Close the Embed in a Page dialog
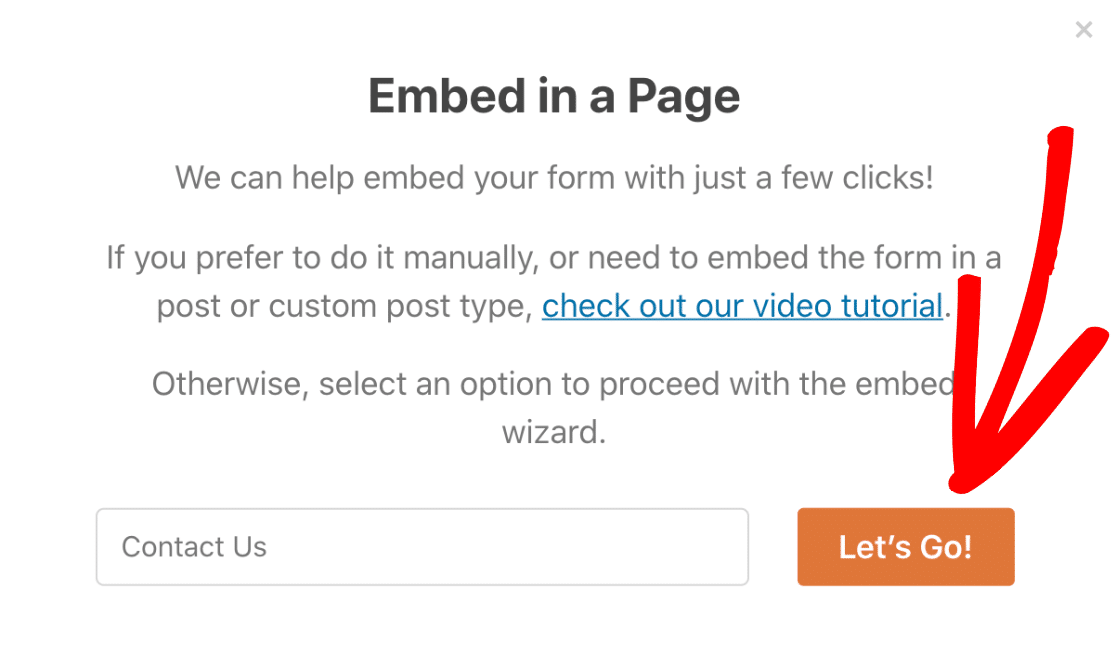Screen dimensions: 1116x667 (1083, 30)
